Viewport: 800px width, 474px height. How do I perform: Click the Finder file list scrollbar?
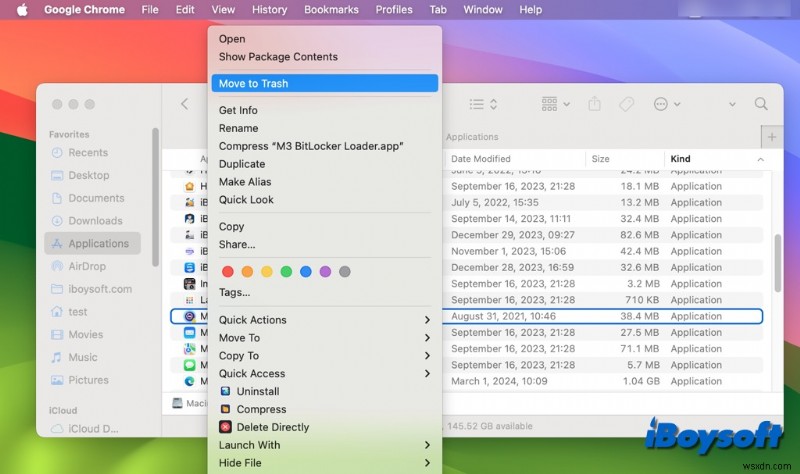coord(778,263)
